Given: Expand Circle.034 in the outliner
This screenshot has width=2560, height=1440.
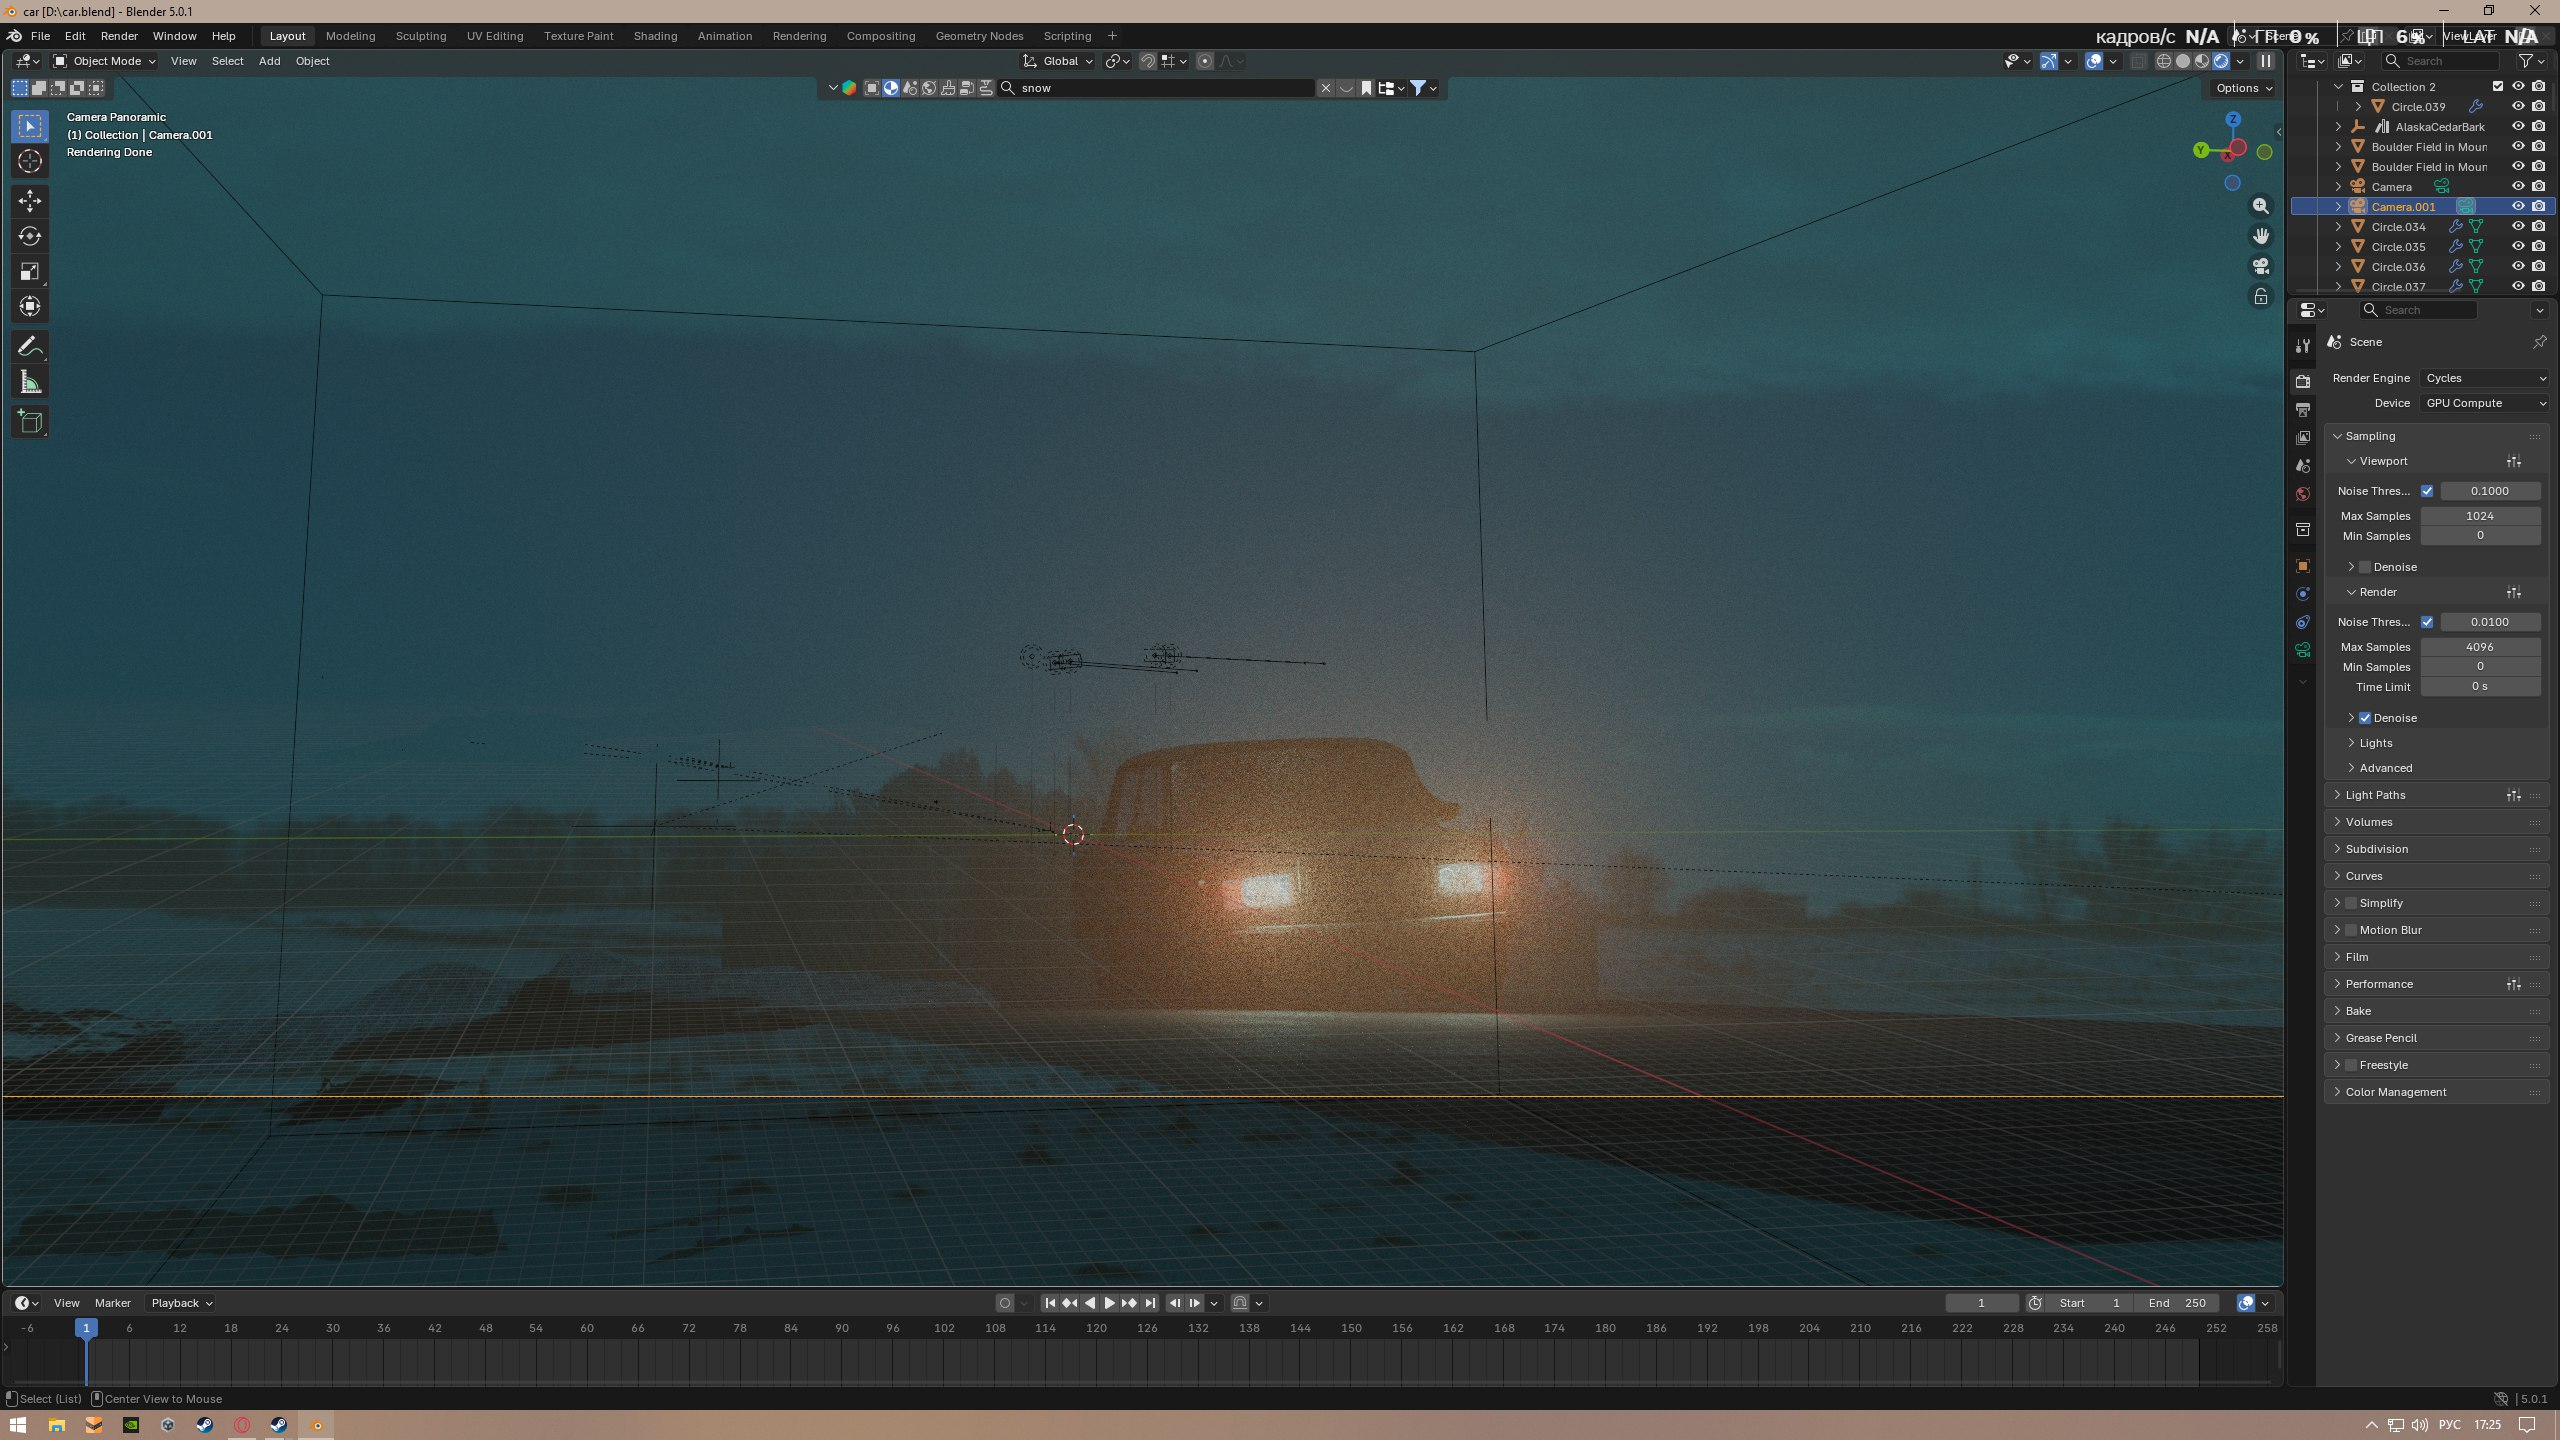Looking at the screenshot, I should click(x=2338, y=227).
